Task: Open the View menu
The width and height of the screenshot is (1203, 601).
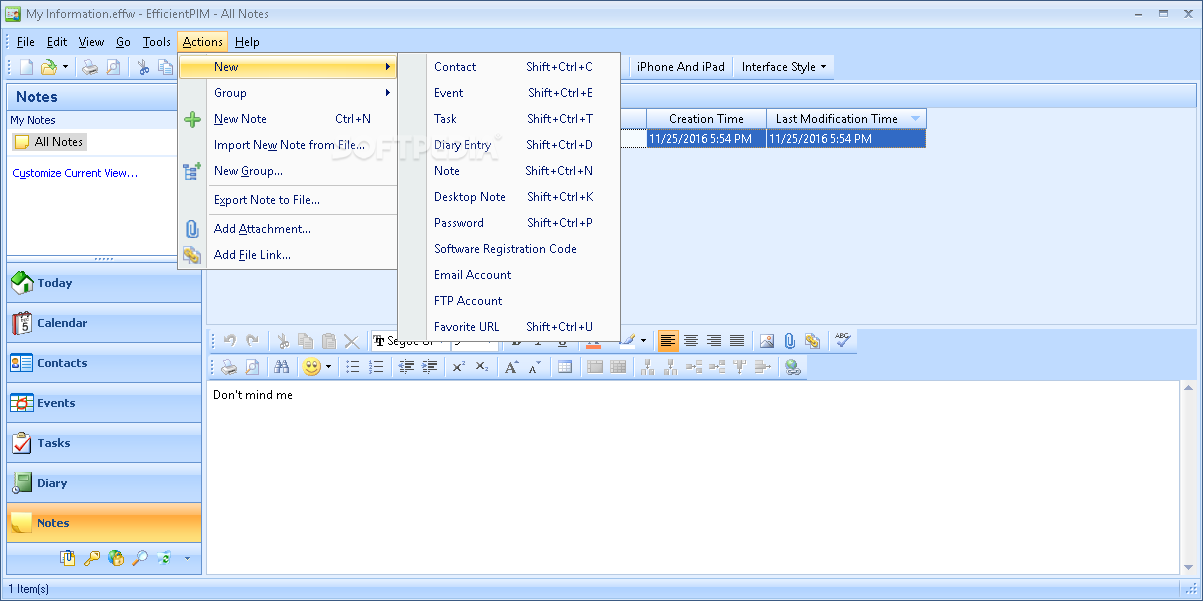Action: (91, 42)
